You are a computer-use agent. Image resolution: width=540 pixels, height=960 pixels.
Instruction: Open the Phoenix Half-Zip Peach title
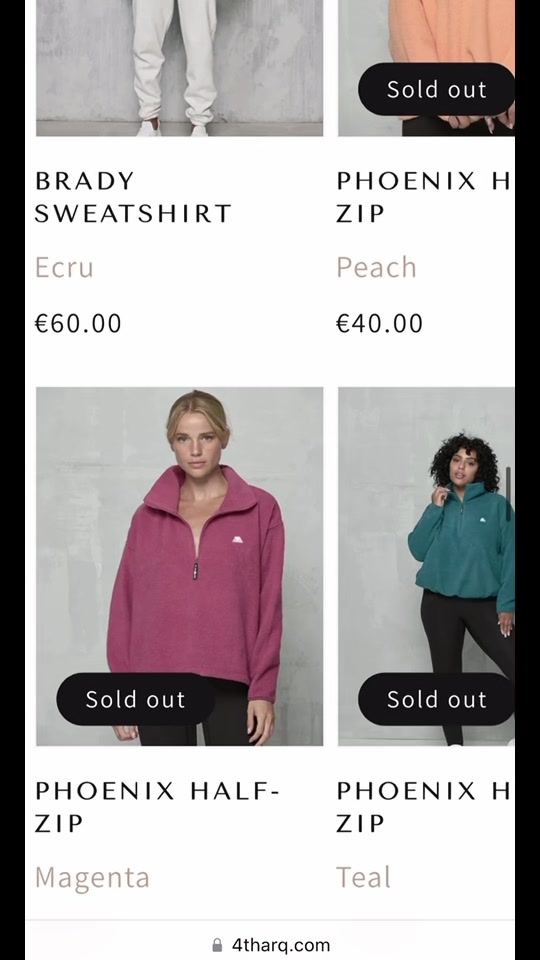click(x=425, y=197)
